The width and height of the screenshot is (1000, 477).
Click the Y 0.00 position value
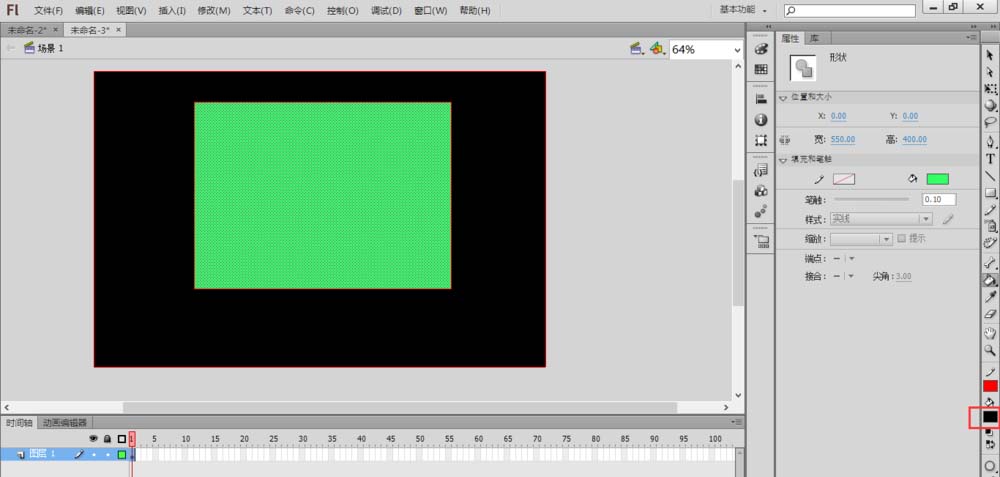coord(910,116)
